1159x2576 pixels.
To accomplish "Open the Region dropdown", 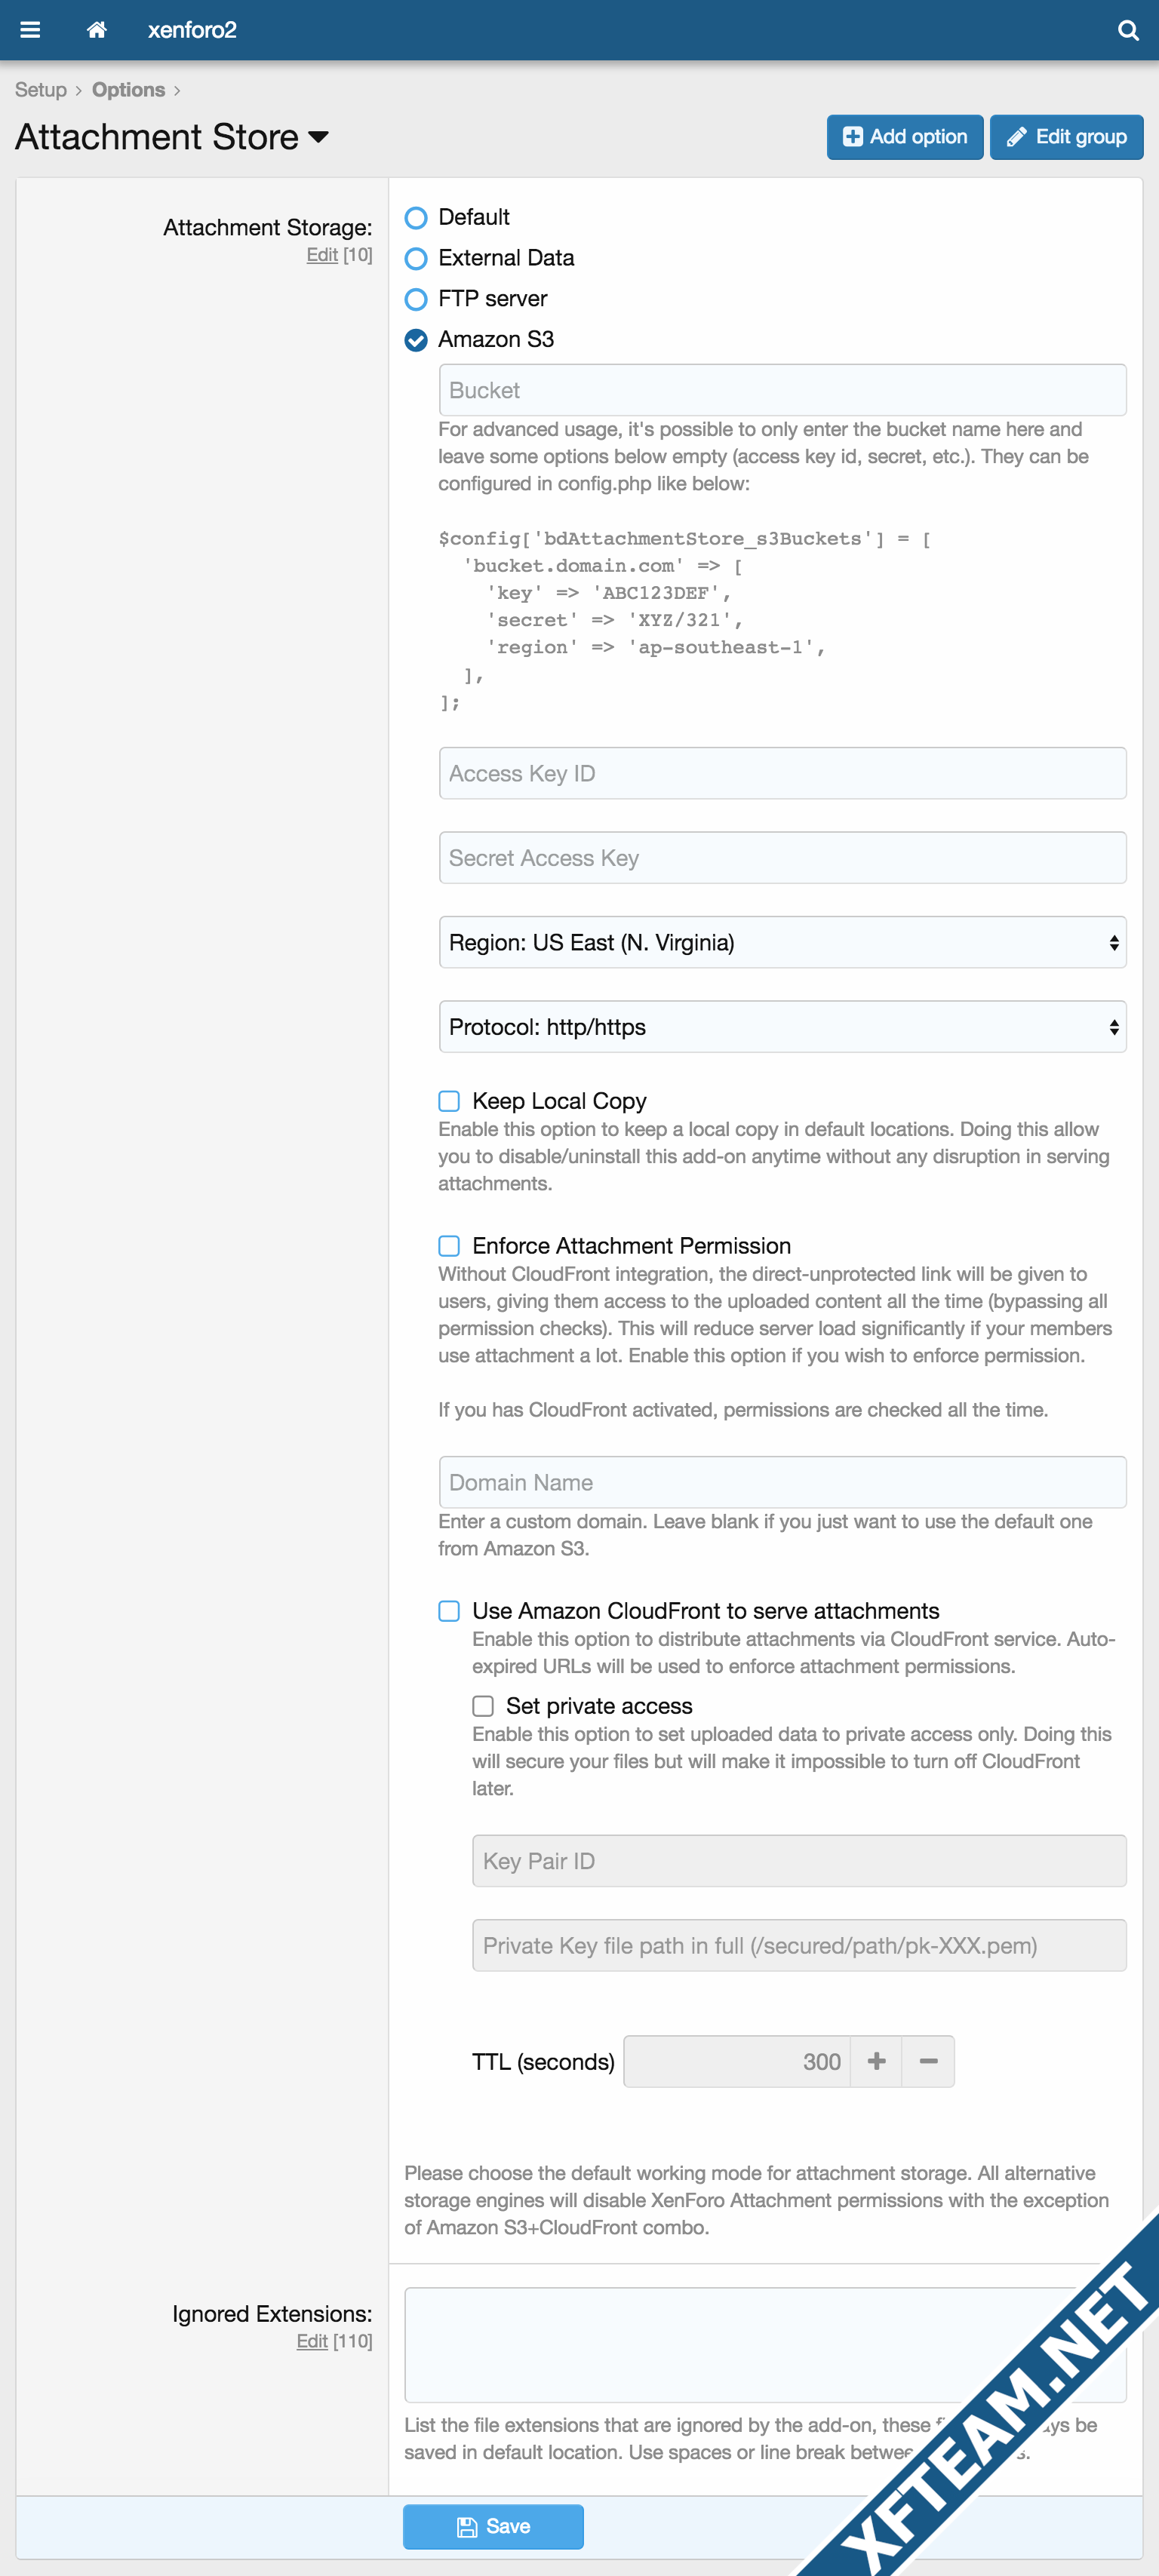I will point(782,942).
